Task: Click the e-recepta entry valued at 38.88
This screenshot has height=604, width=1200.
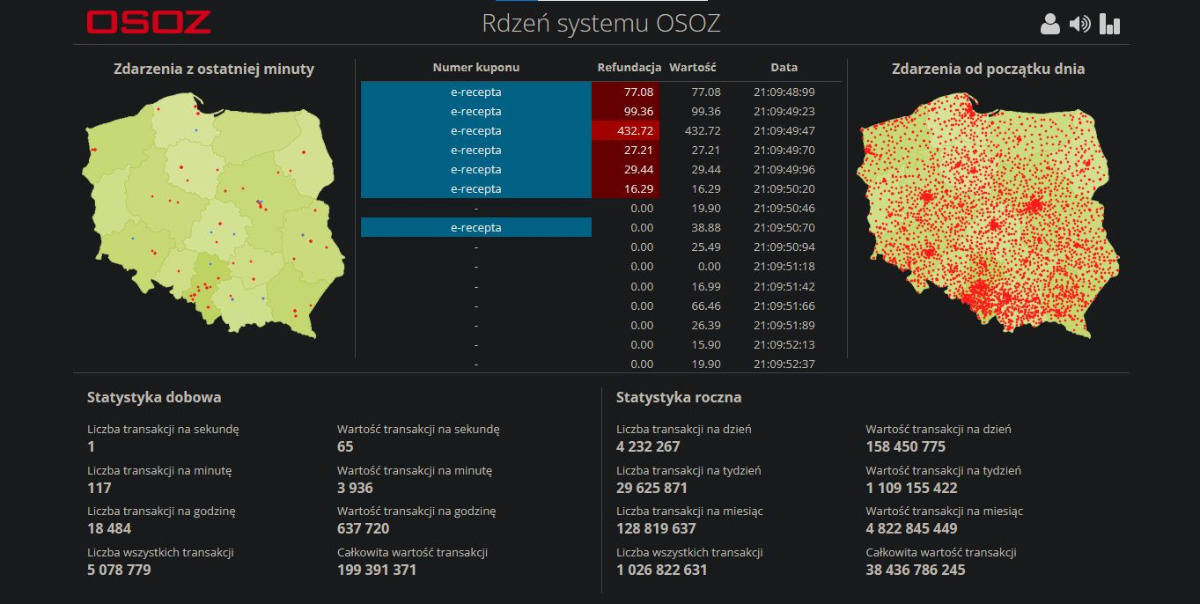Action: 476,228
